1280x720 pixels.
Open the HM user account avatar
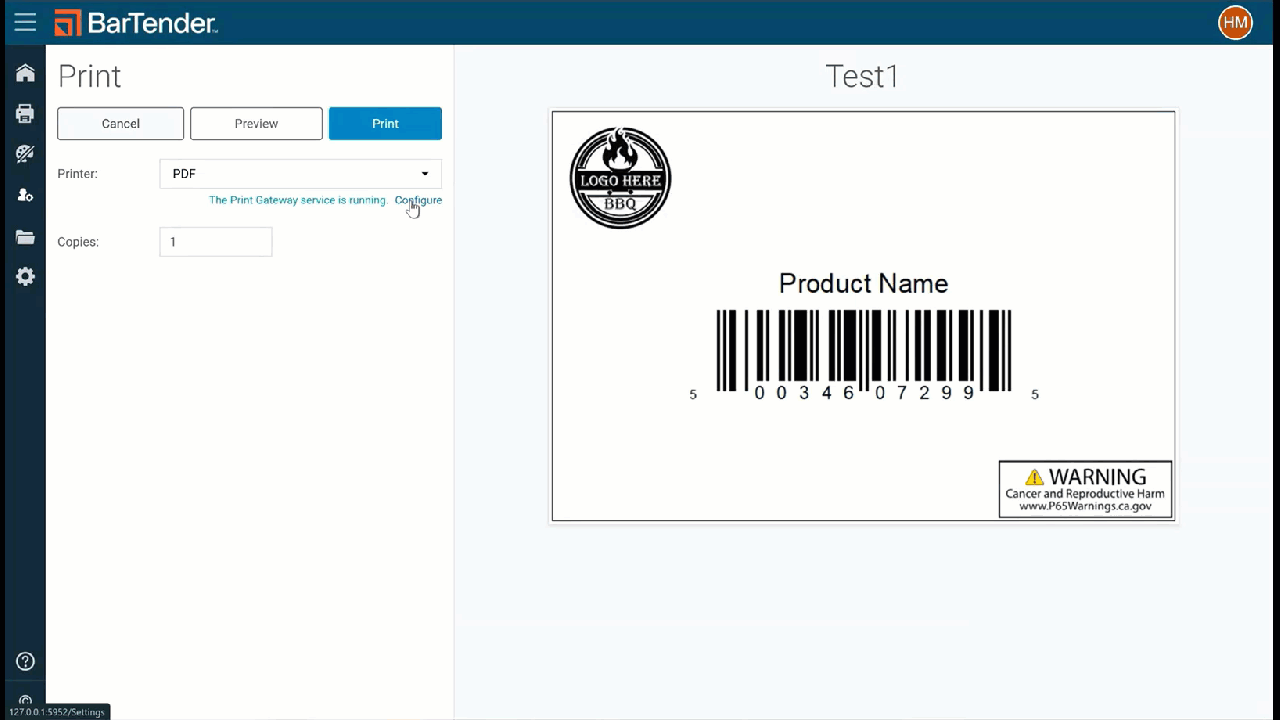[x=1235, y=22]
